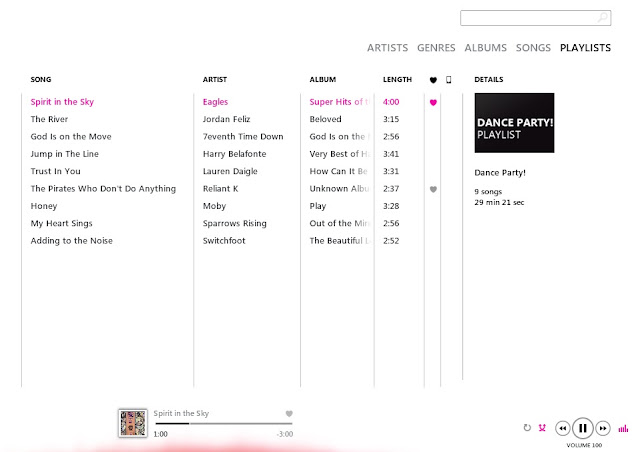Click the previous track button
The width and height of the screenshot is (640, 452).
coord(562,428)
